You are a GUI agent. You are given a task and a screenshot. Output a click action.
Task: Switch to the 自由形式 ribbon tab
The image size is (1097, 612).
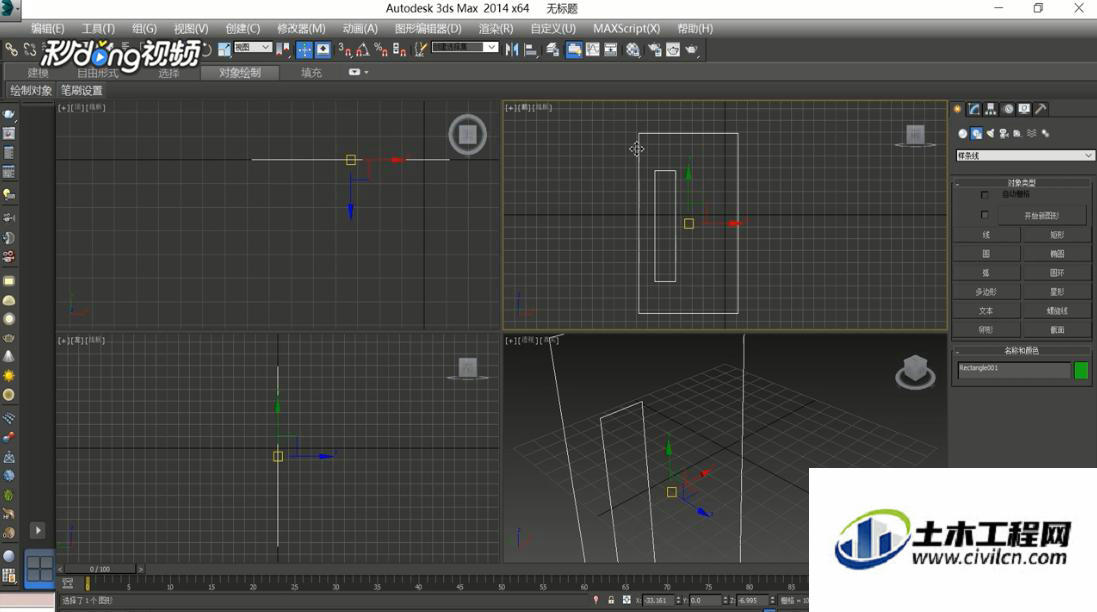[98, 73]
